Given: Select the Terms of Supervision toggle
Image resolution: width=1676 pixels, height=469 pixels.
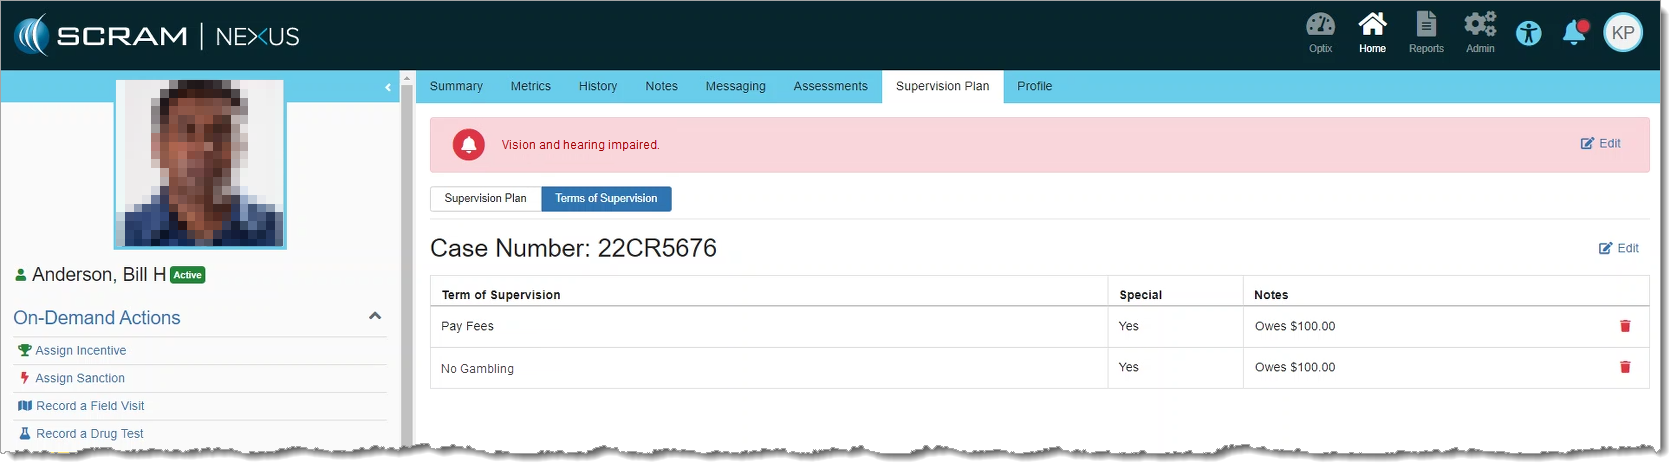Looking at the screenshot, I should click(606, 198).
